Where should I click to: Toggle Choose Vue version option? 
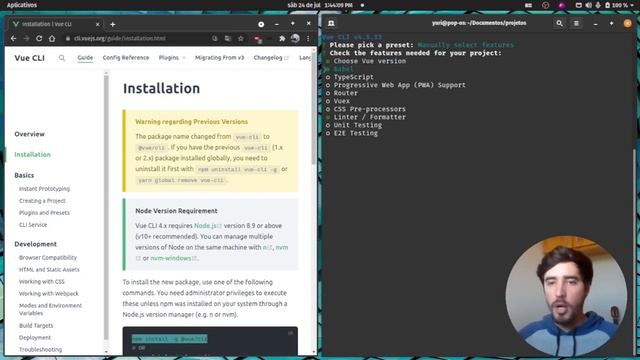(x=366, y=61)
